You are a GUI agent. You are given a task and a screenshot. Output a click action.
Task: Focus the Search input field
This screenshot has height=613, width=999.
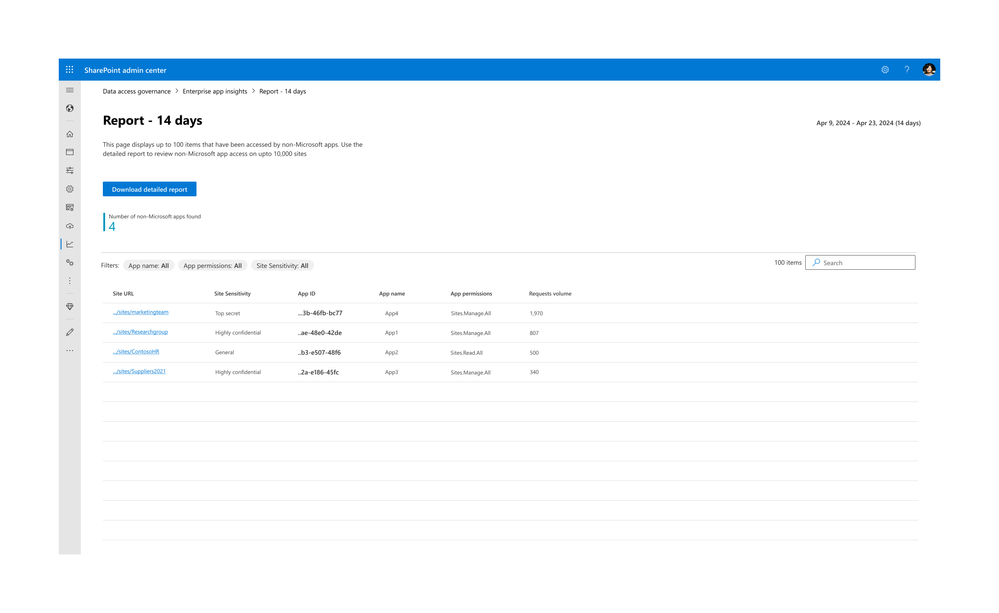[860, 263]
